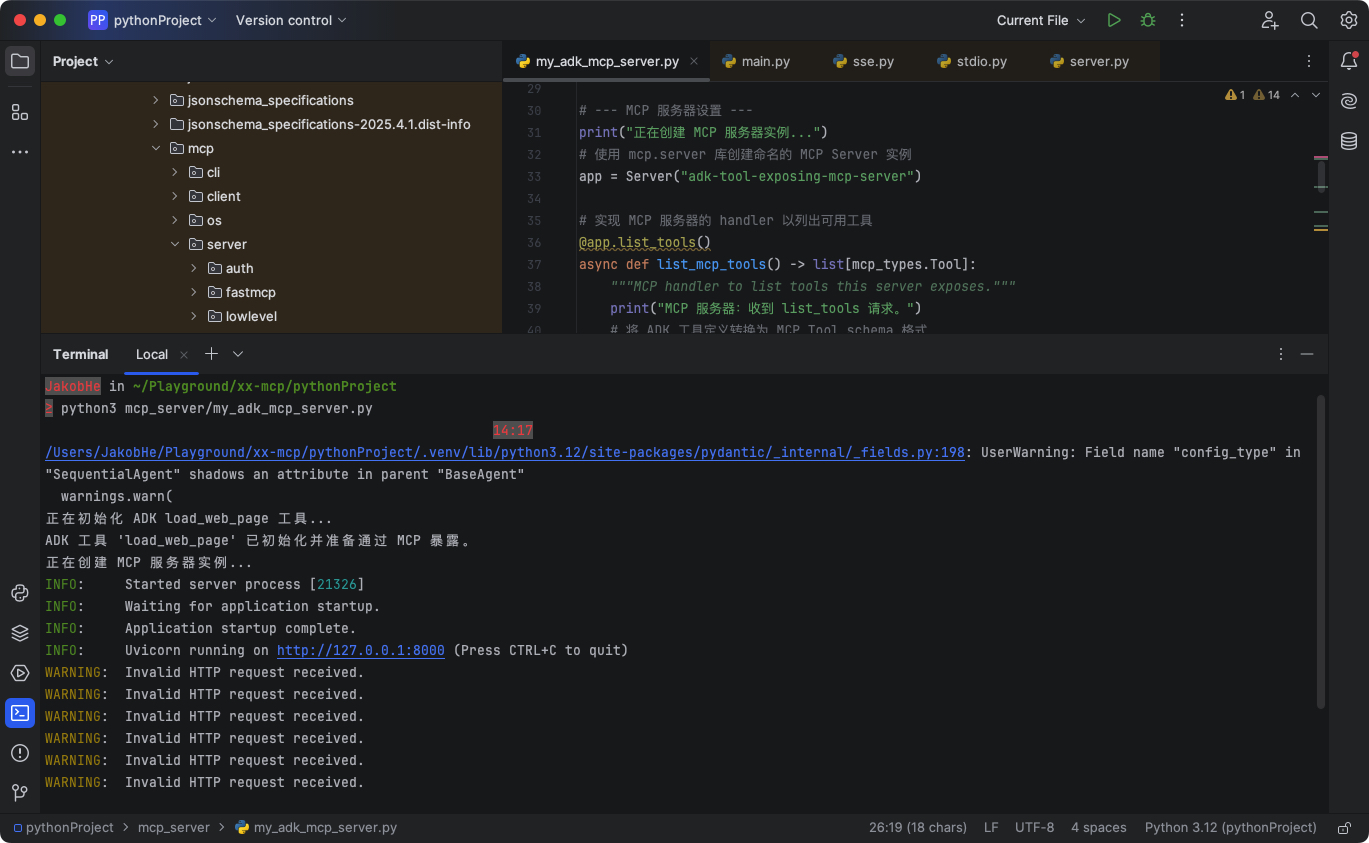Viewport: 1369px width, 843px height.
Task: Open the Problems tool window icon
Action: coord(20,753)
